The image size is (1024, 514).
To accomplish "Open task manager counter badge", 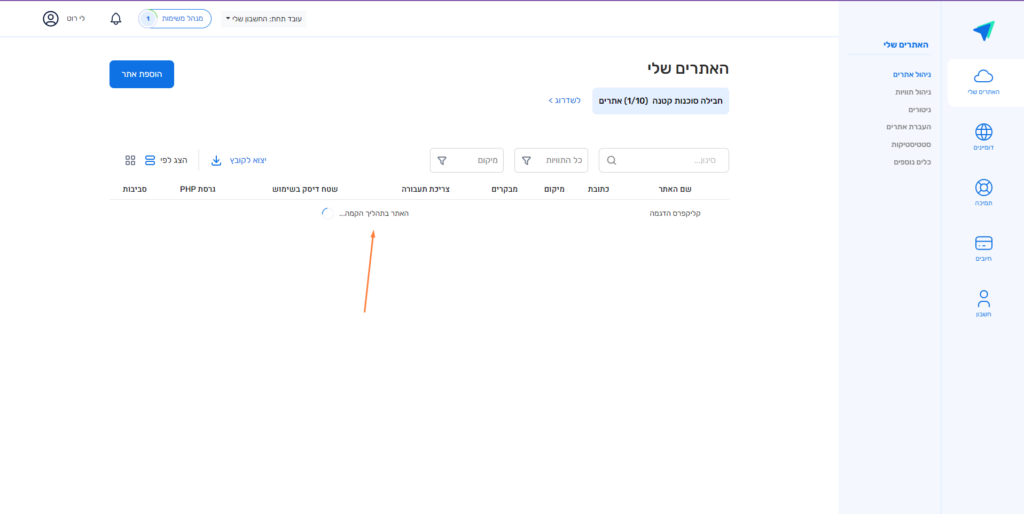I will tap(148, 18).
